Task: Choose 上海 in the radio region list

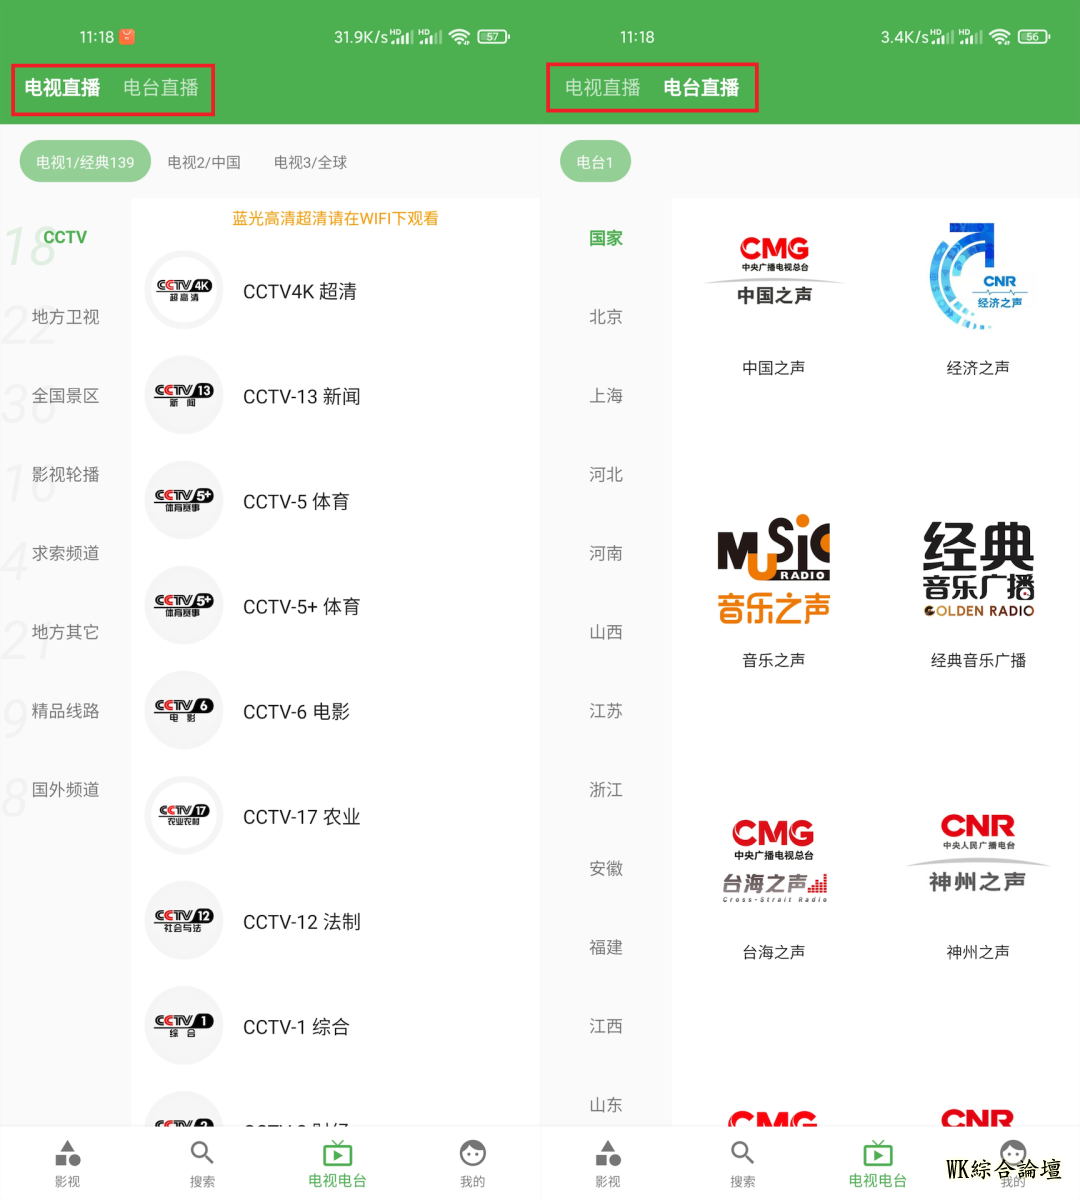Action: [x=606, y=396]
